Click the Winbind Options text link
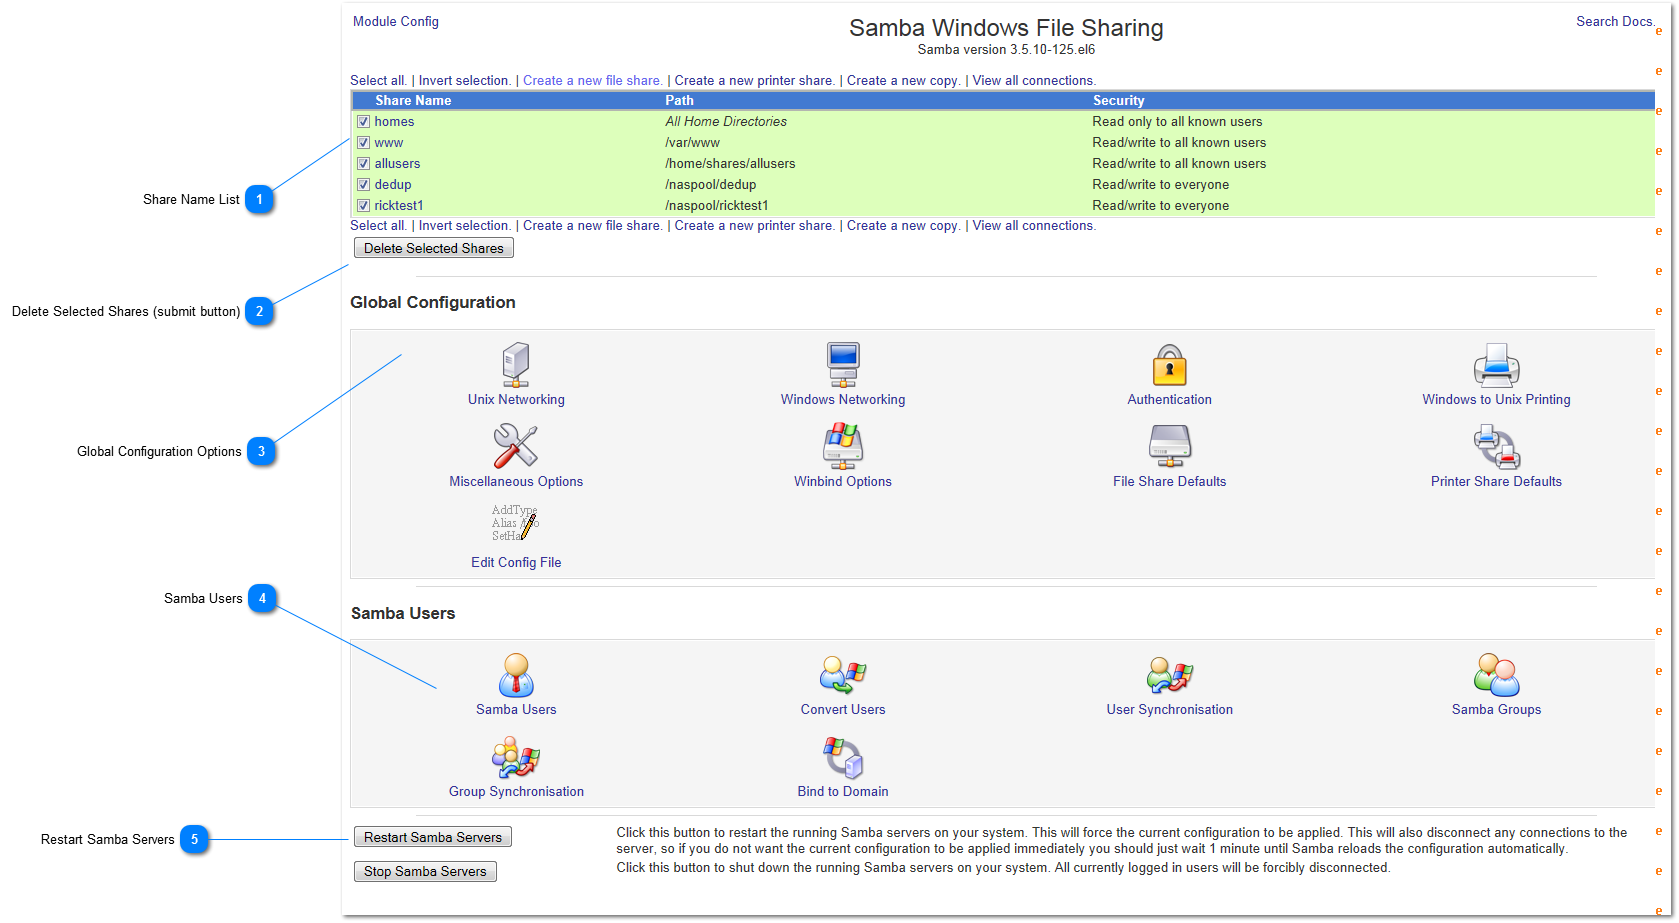This screenshot has width=1679, height=923. click(843, 481)
